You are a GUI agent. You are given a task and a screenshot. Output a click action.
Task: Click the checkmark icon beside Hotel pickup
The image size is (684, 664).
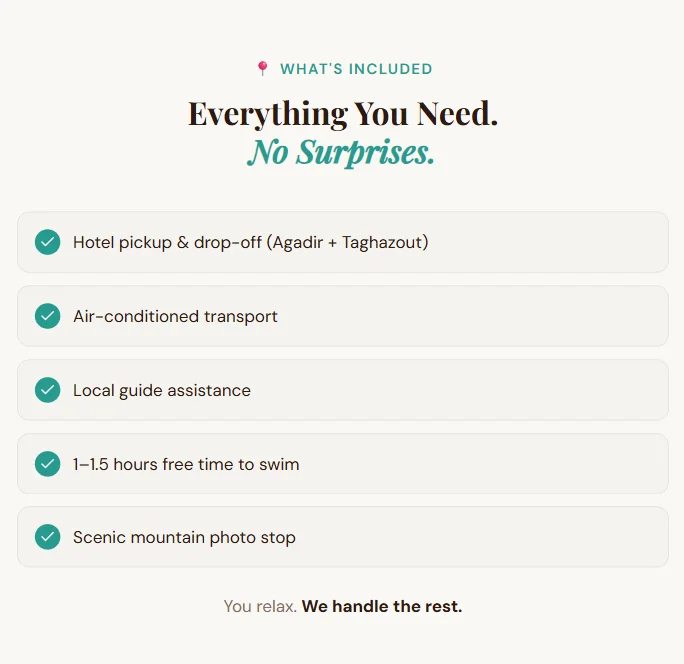click(47, 242)
